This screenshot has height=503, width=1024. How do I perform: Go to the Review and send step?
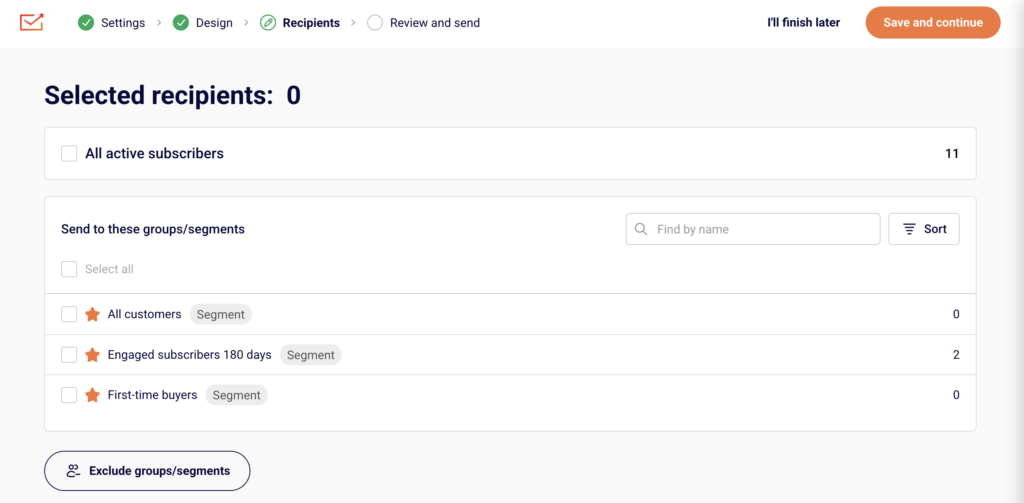pyautogui.click(x=435, y=23)
